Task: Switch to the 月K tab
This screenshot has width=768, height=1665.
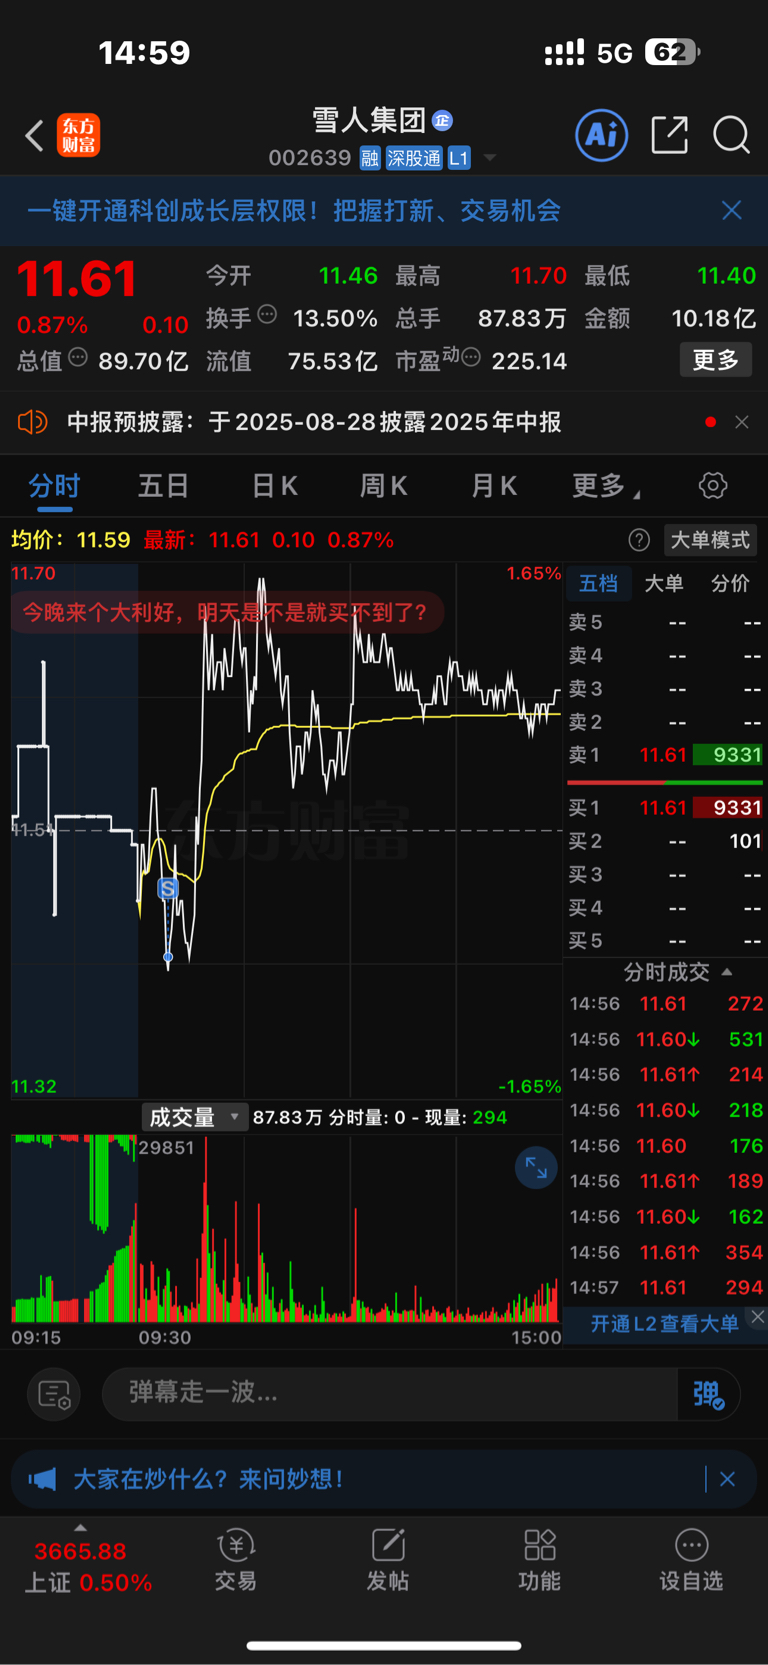Action: click(494, 486)
